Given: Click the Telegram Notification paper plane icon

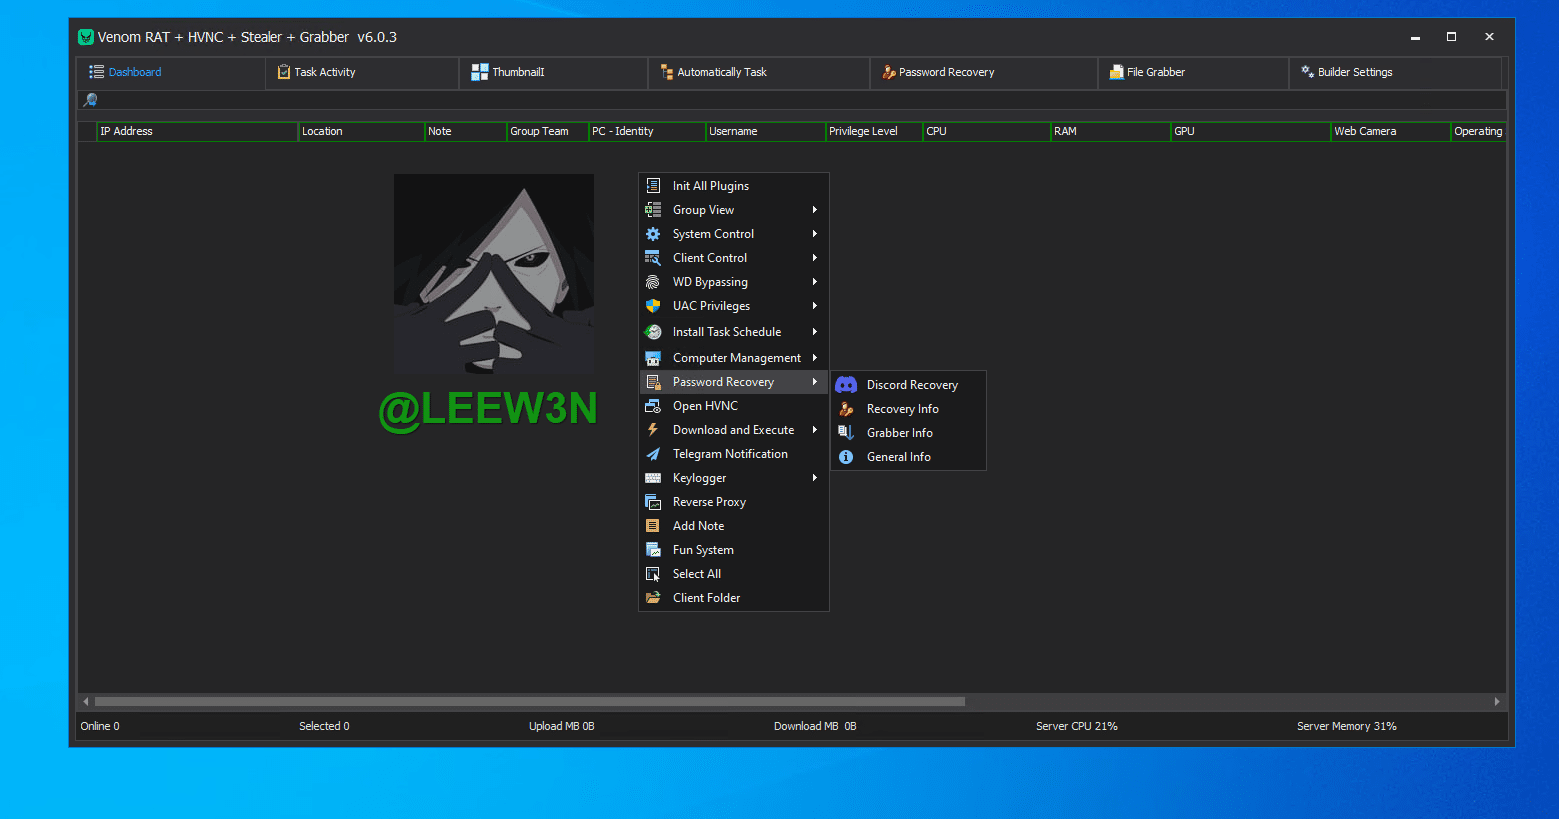Looking at the screenshot, I should click(653, 454).
